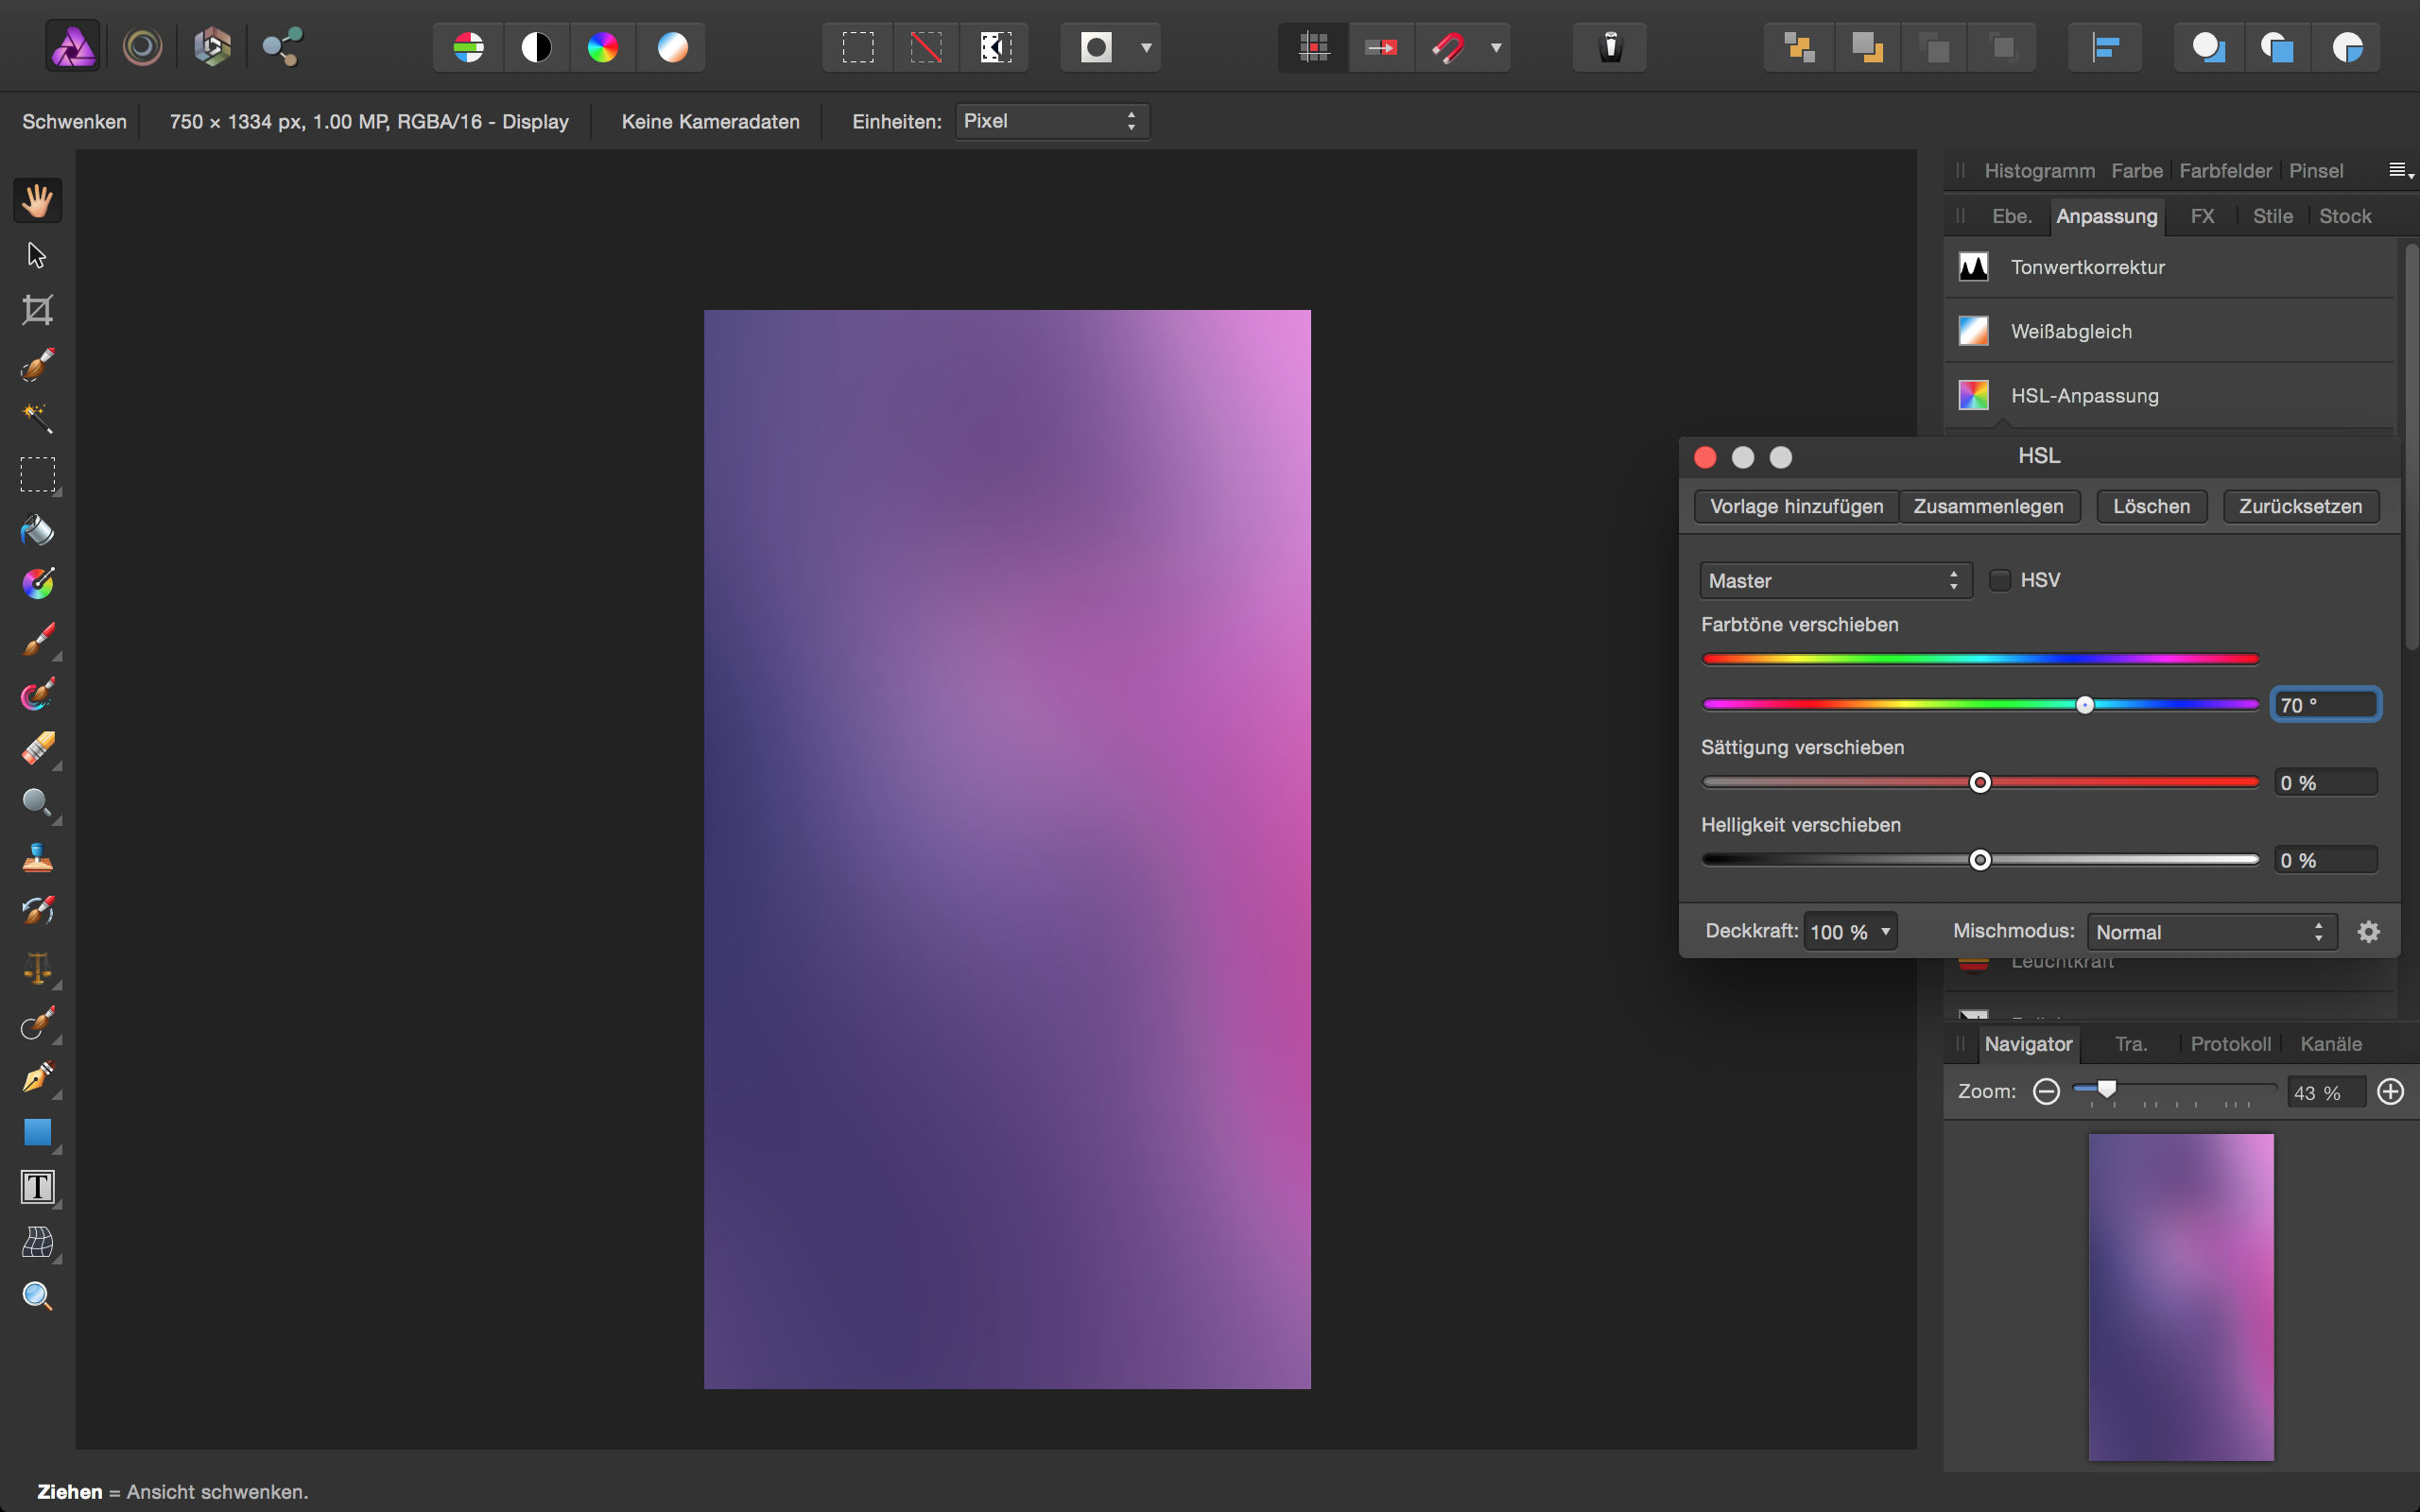Viewport: 2420px width, 1512px height.
Task: Open the Mischmodus Normal dropdown
Action: [2210, 931]
